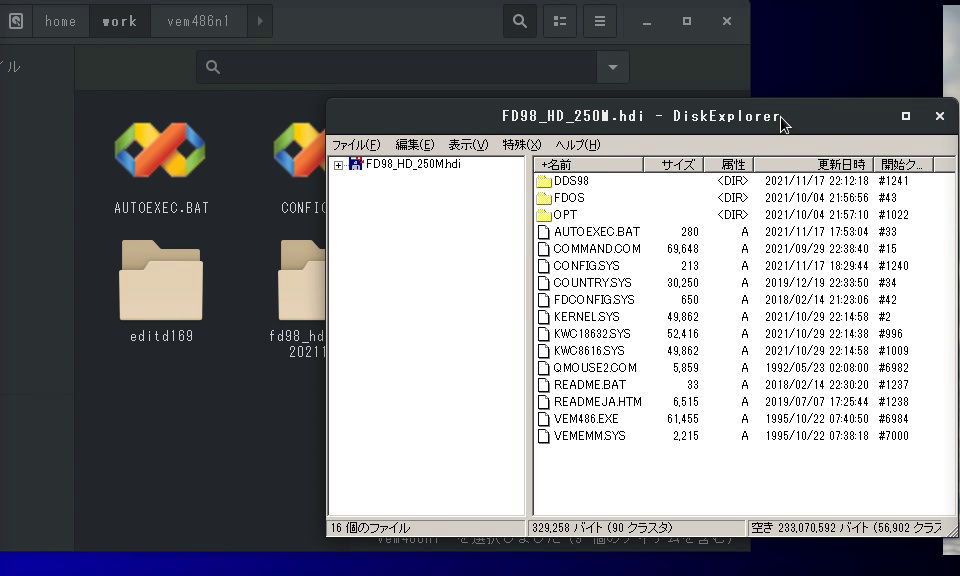Select the AUTOEXEC.BAT file icon in DiskExplorer
The height and width of the screenshot is (576, 960).
[x=543, y=232]
